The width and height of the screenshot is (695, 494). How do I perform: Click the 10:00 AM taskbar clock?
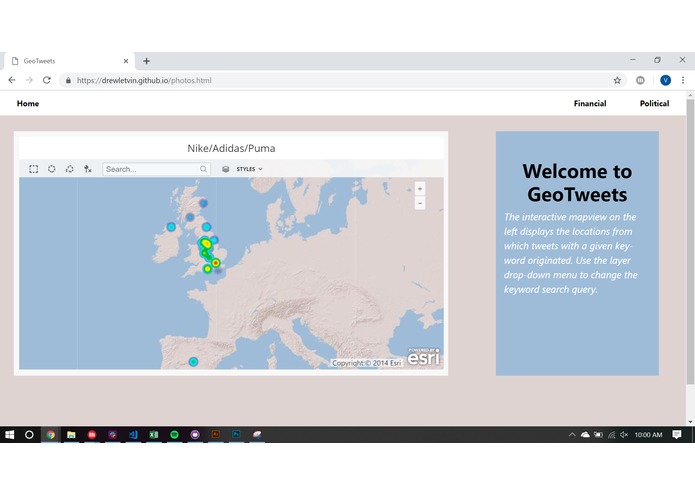pos(648,435)
